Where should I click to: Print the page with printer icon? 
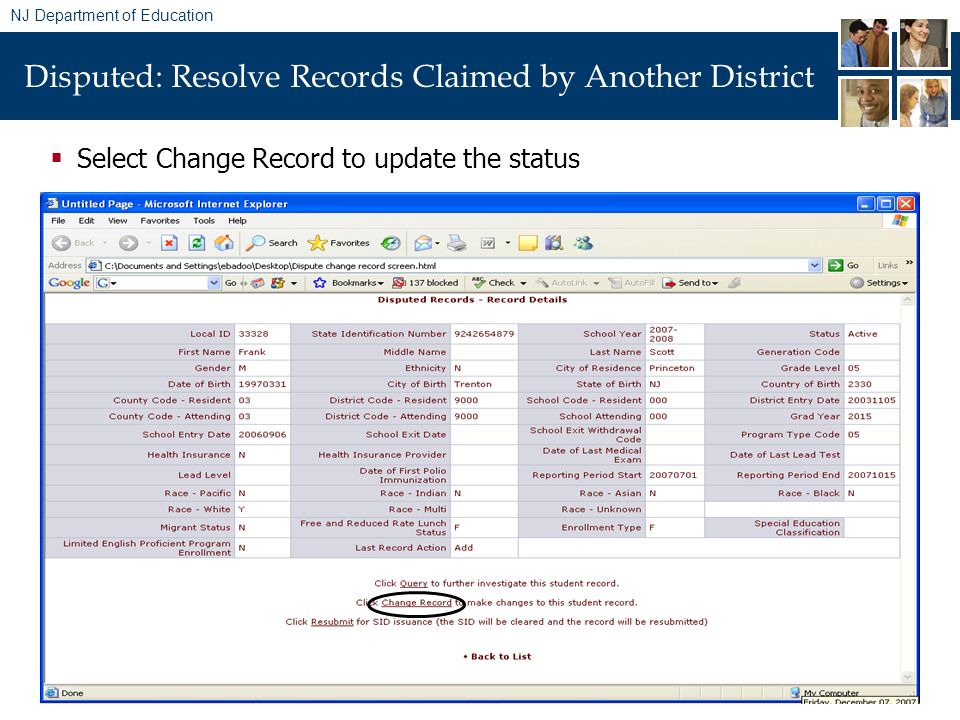456,243
